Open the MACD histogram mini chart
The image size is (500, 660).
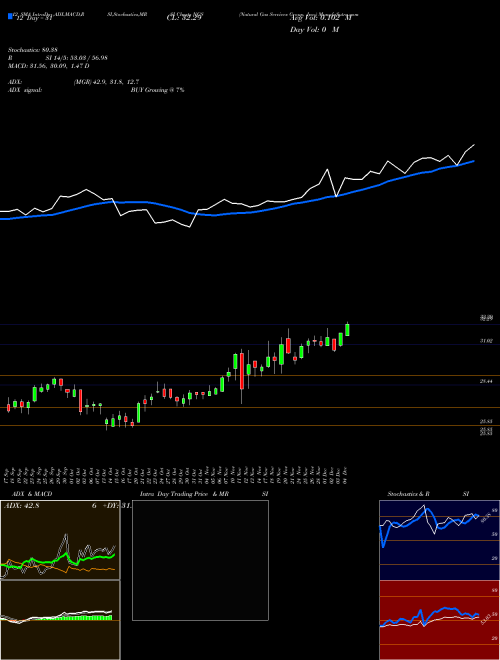tap(60, 620)
